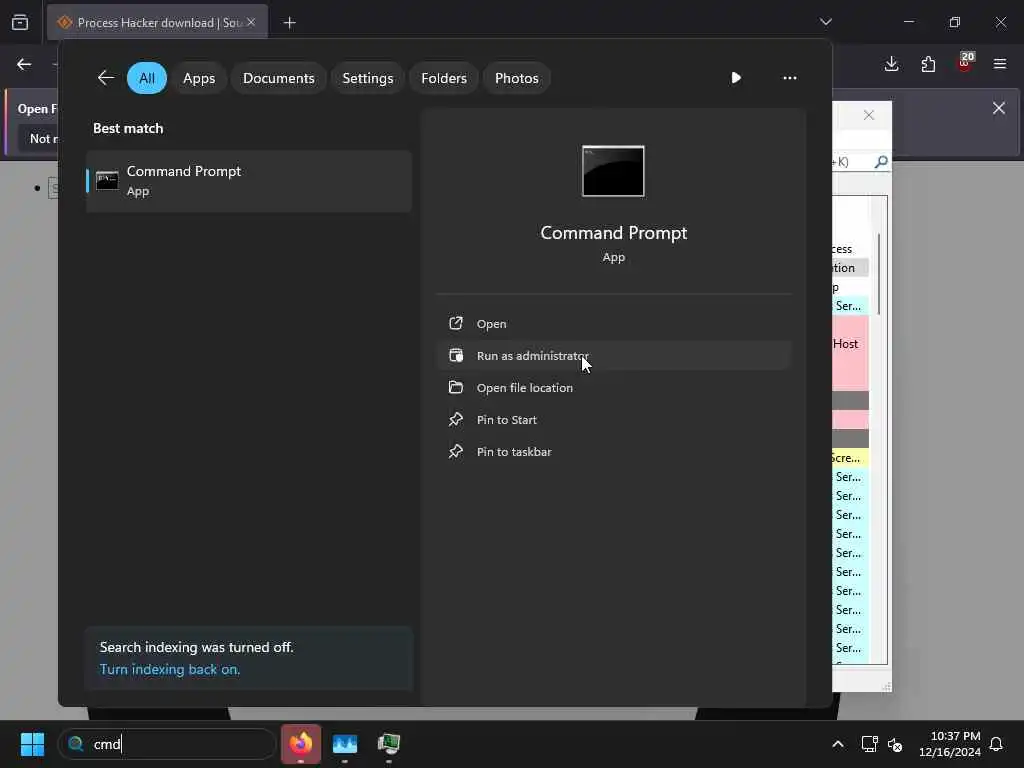Click the muted volume tray icon
The height and width of the screenshot is (768, 1024).
[895, 744]
